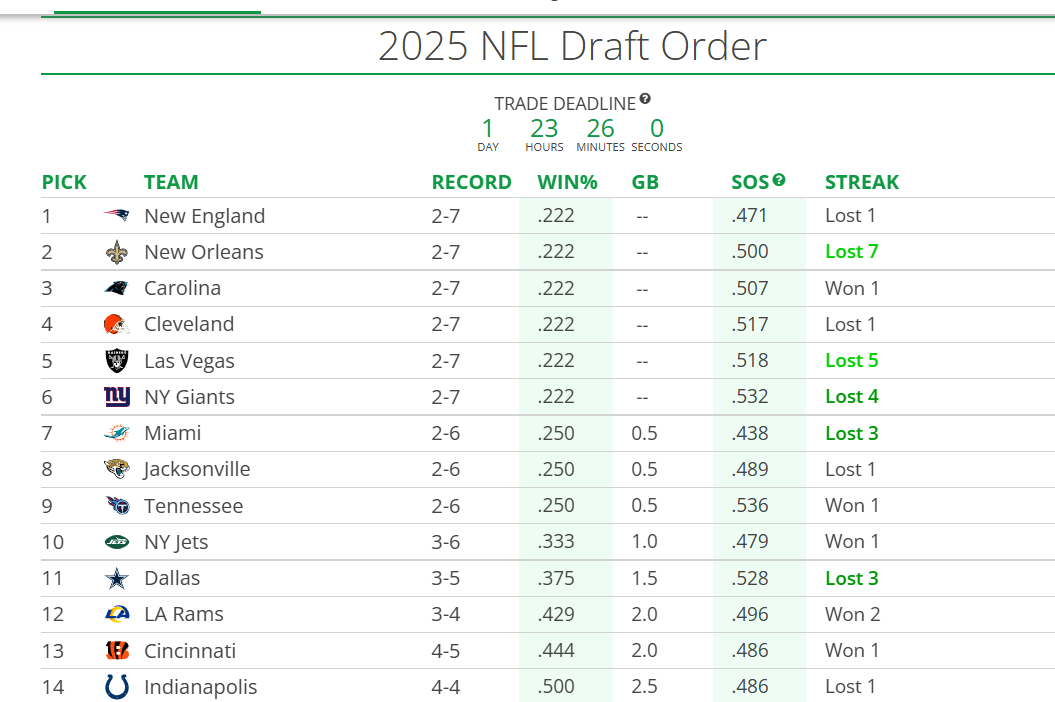Sort by the STREAK column header
The image size is (1055, 702).
[861, 182]
